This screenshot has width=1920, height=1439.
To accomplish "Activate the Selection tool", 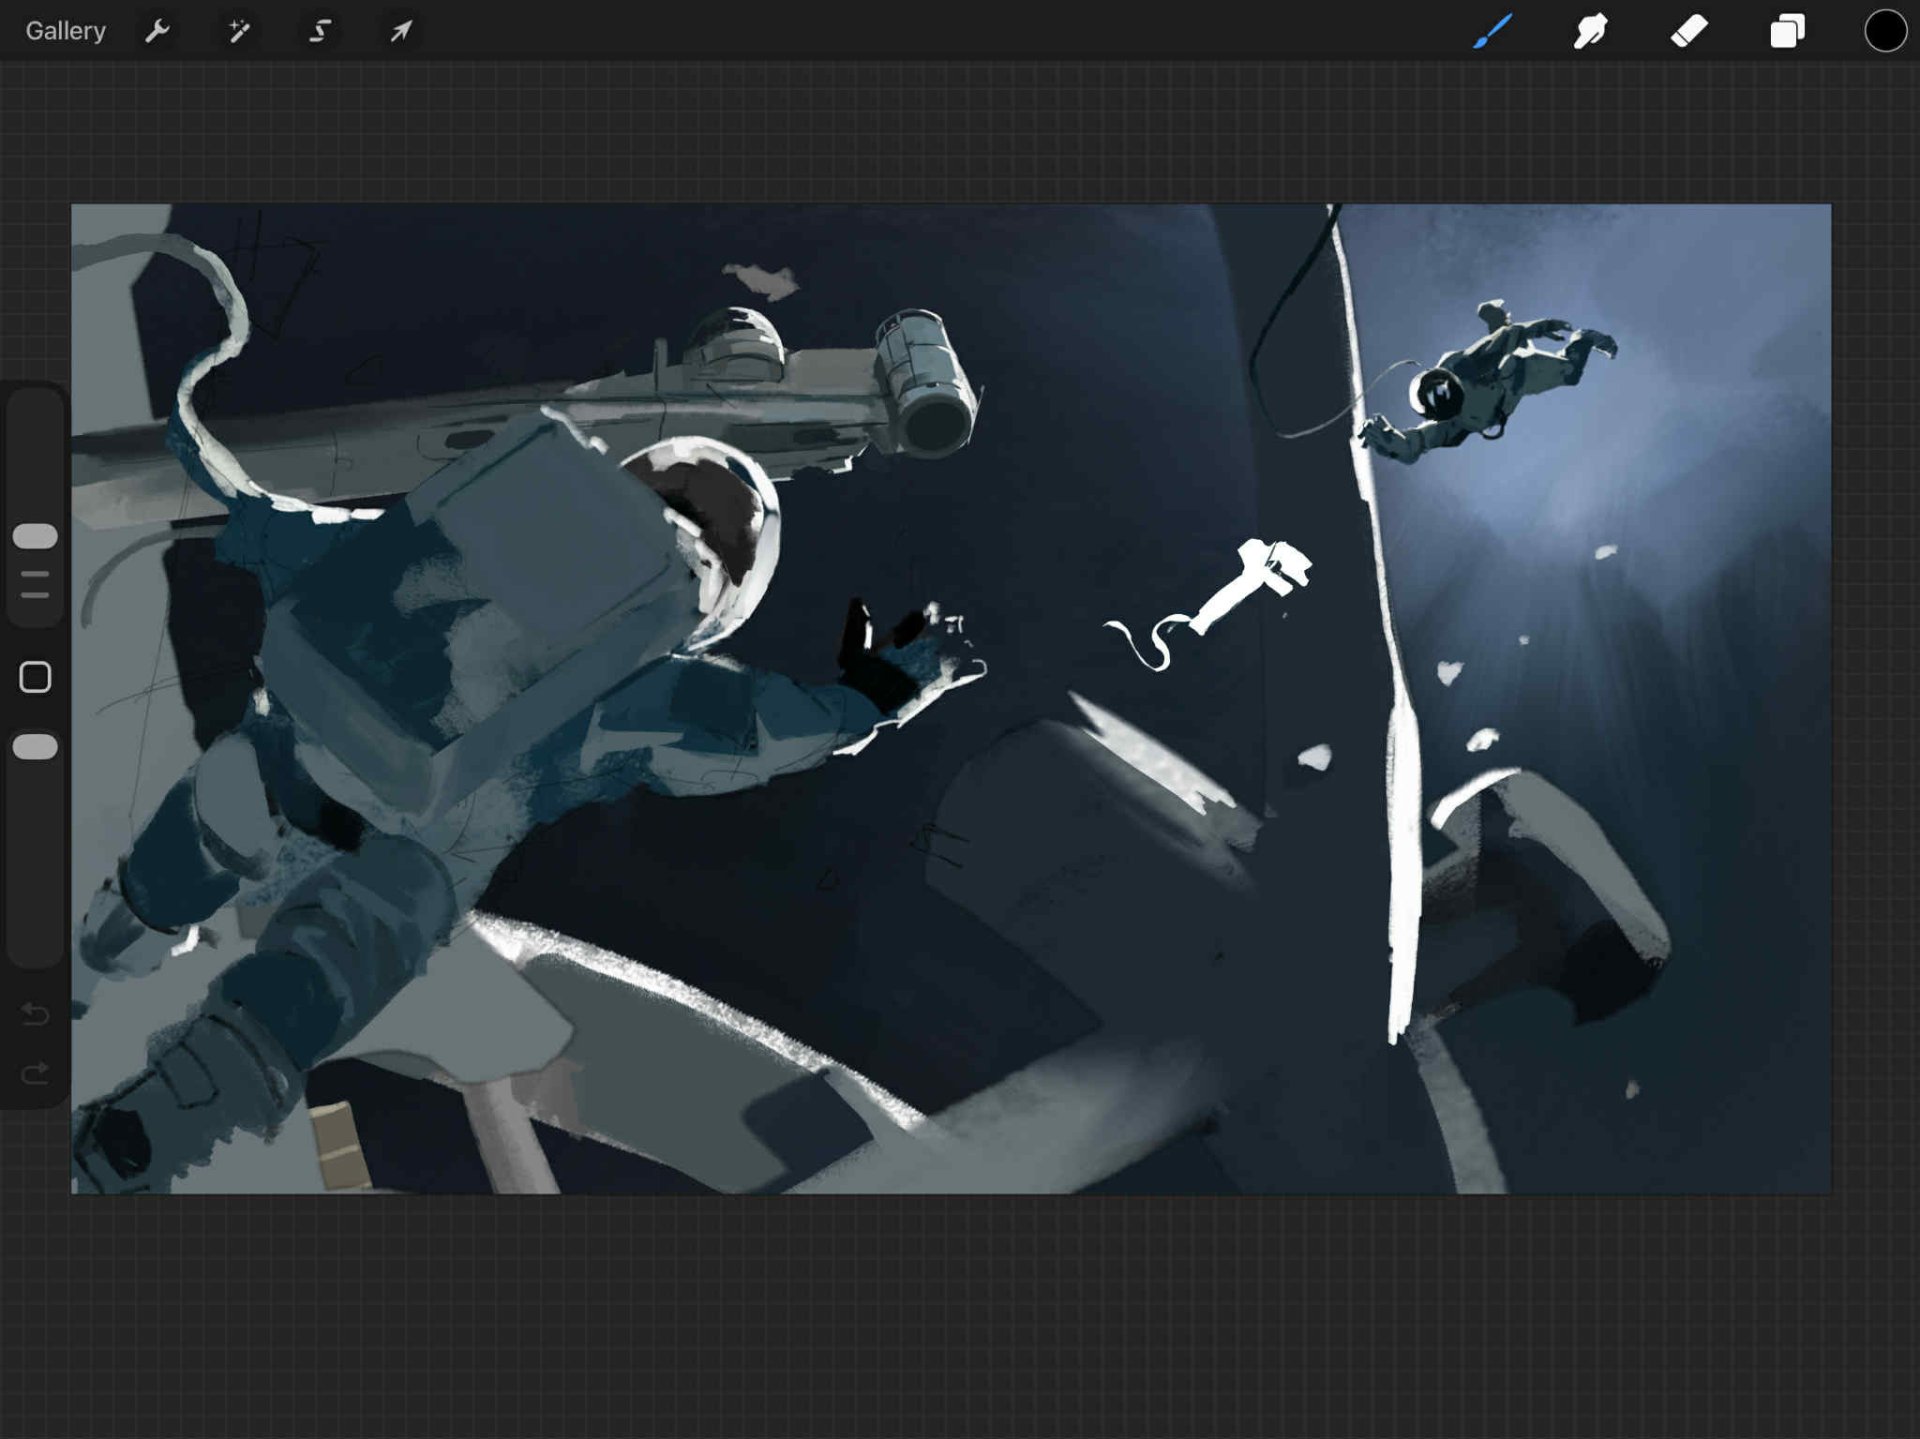I will coord(320,31).
